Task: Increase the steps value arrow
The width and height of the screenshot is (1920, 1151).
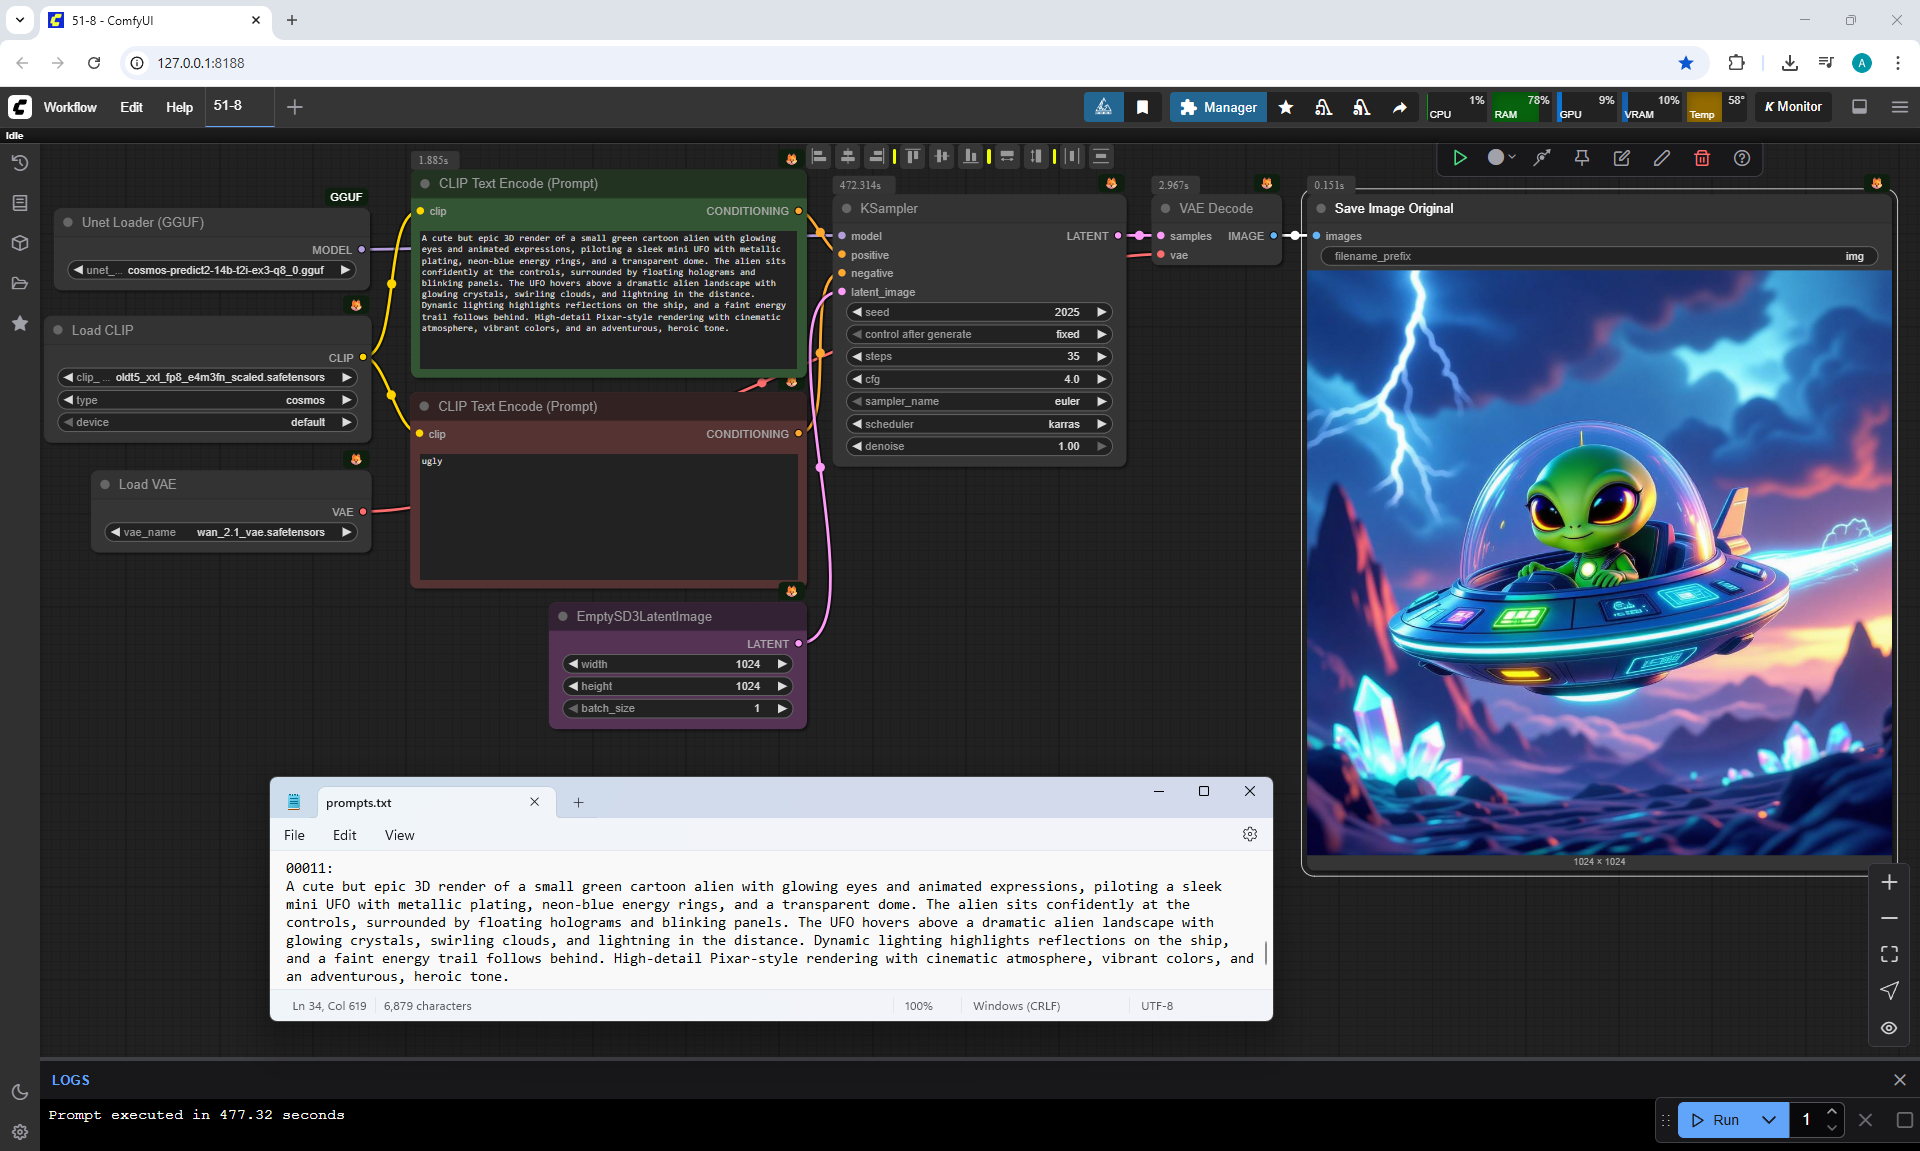Action: click(1102, 356)
